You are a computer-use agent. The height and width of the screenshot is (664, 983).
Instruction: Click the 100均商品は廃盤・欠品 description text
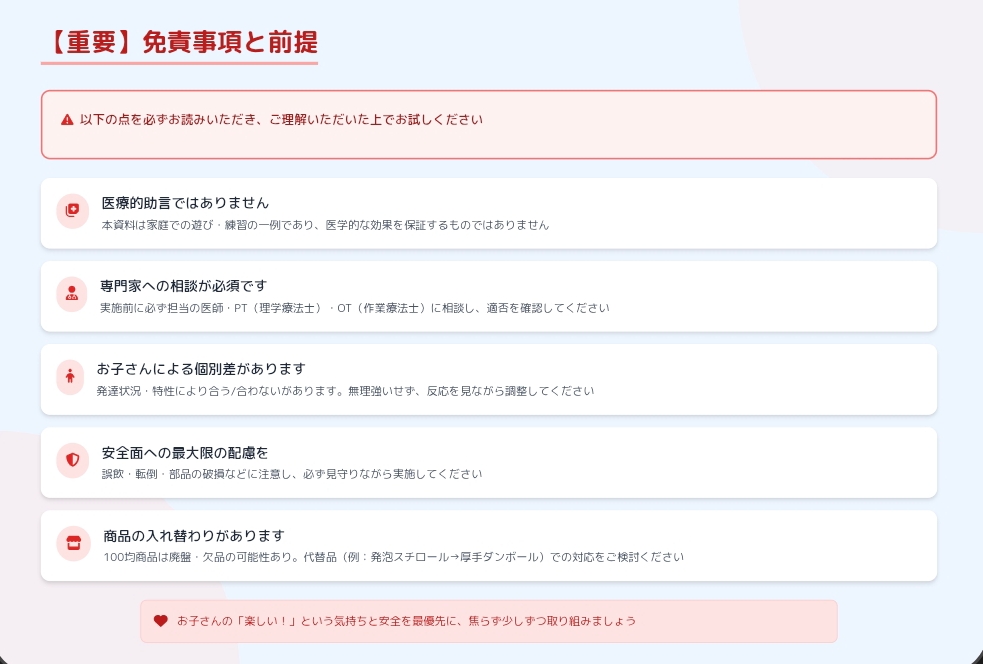point(393,557)
